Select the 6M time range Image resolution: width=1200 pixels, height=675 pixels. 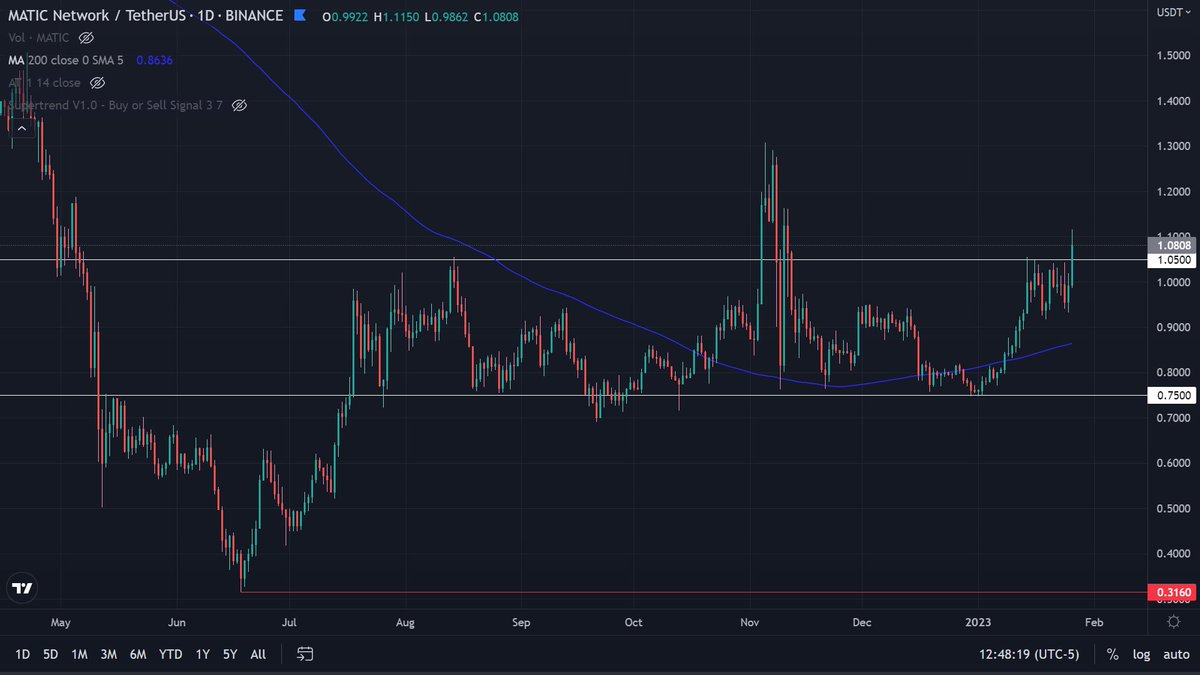138,654
